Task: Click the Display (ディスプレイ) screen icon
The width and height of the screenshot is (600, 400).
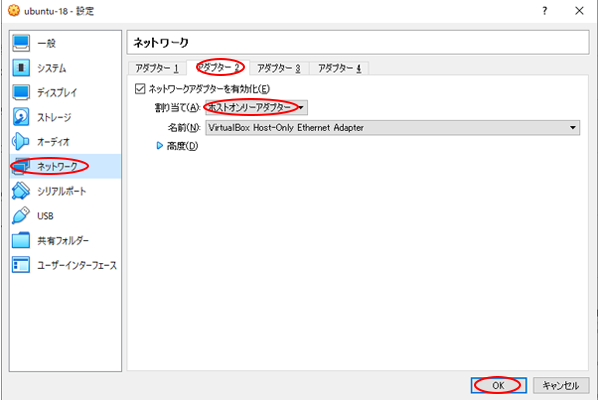Action: click(21, 92)
